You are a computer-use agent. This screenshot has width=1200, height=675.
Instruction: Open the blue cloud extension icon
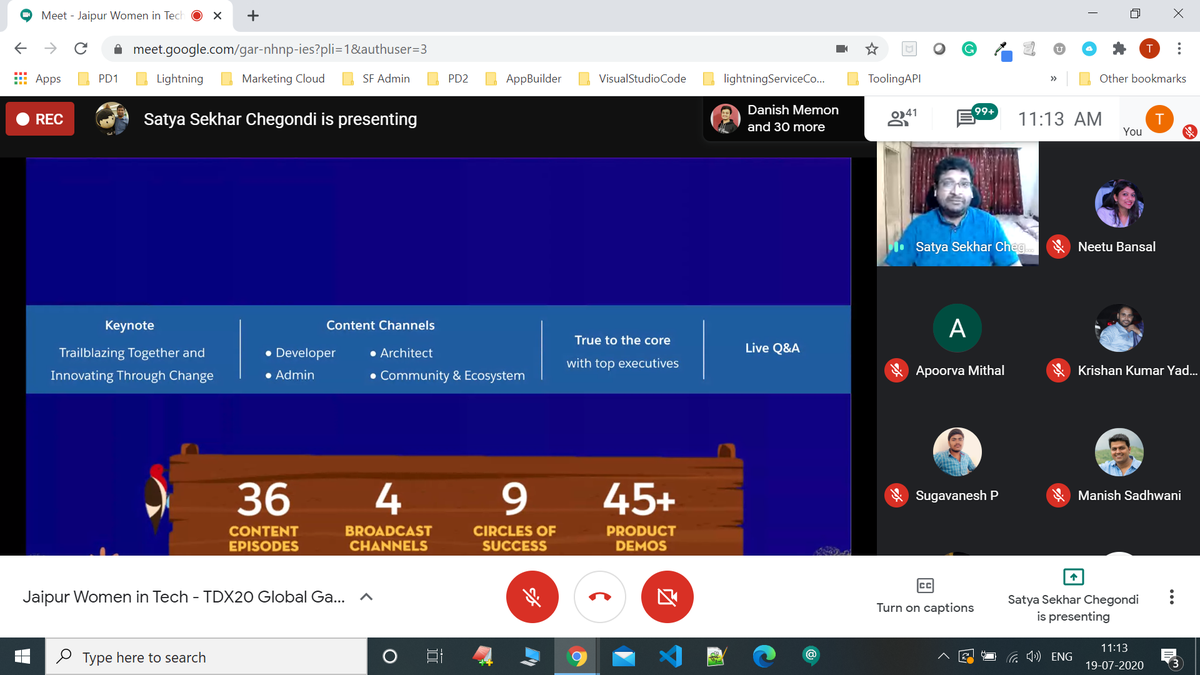1090,48
